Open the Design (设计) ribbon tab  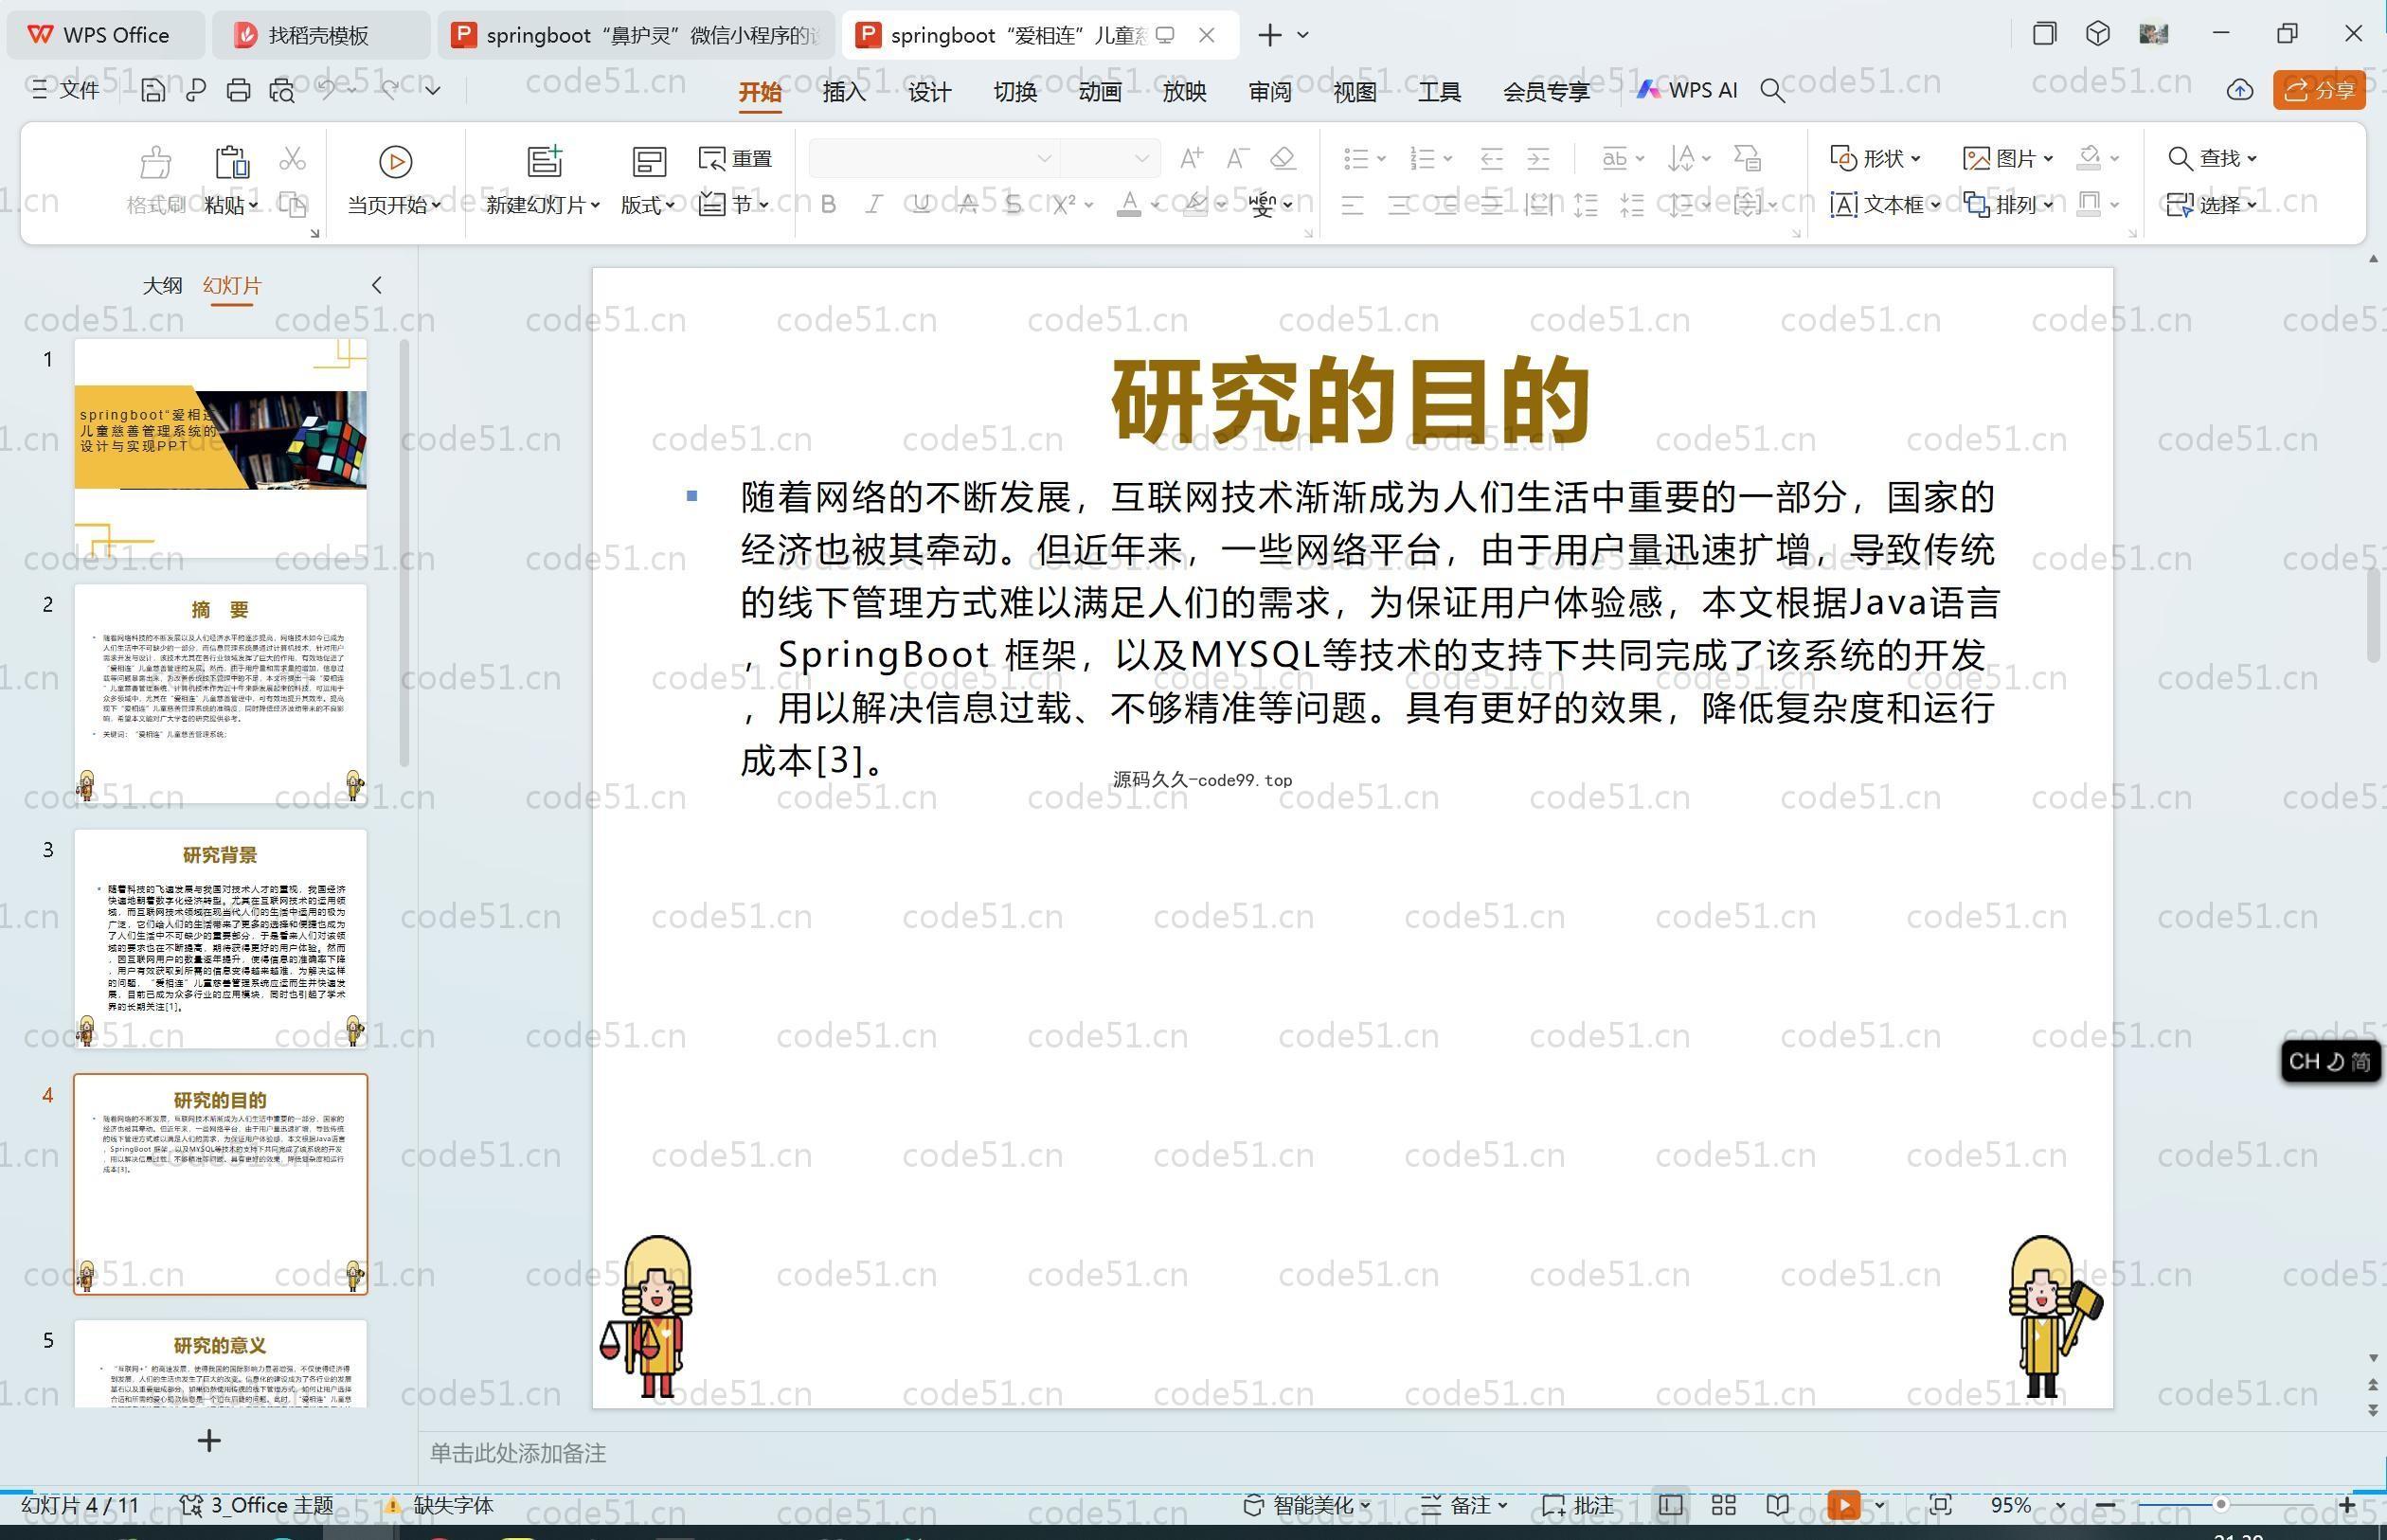(929, 91)
